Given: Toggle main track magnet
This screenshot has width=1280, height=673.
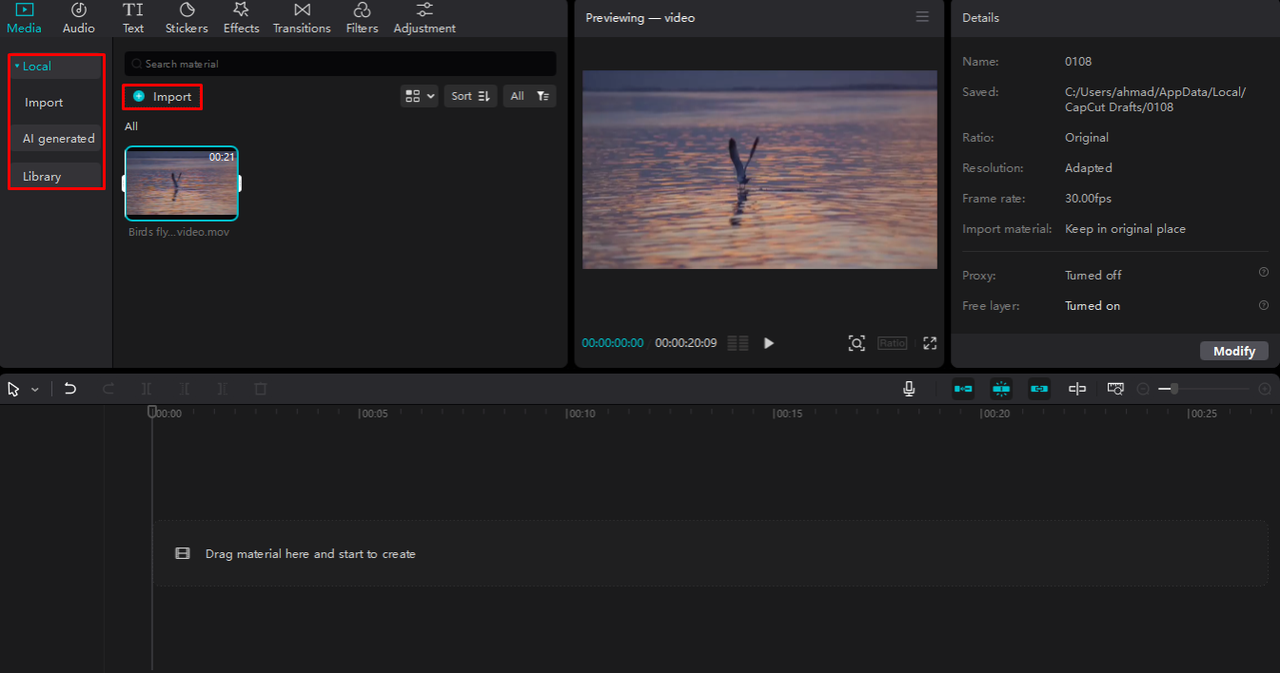Looking at the screenshot, I should [x=963, y=389].
